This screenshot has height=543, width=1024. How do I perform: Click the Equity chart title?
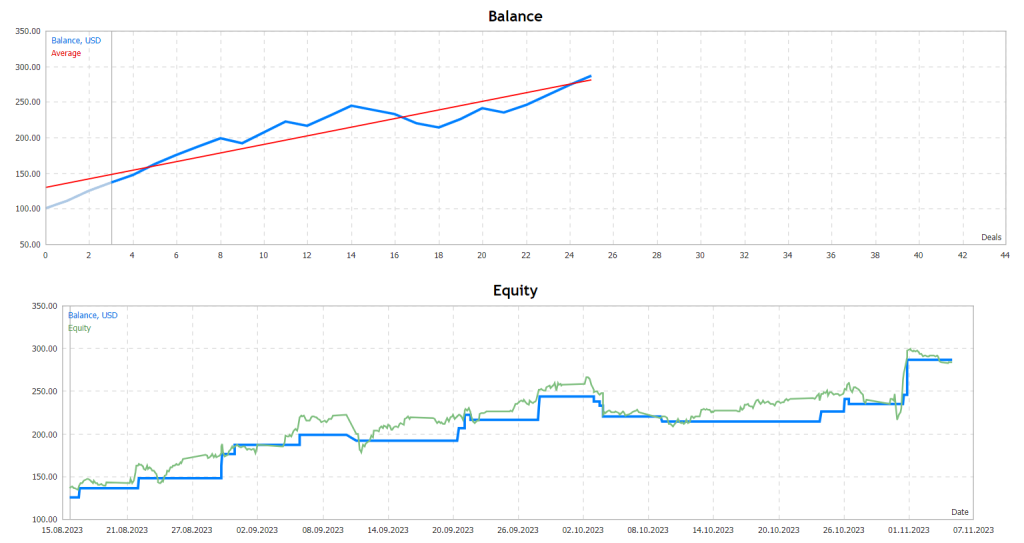pyautogui.click(x=514, y=291)
